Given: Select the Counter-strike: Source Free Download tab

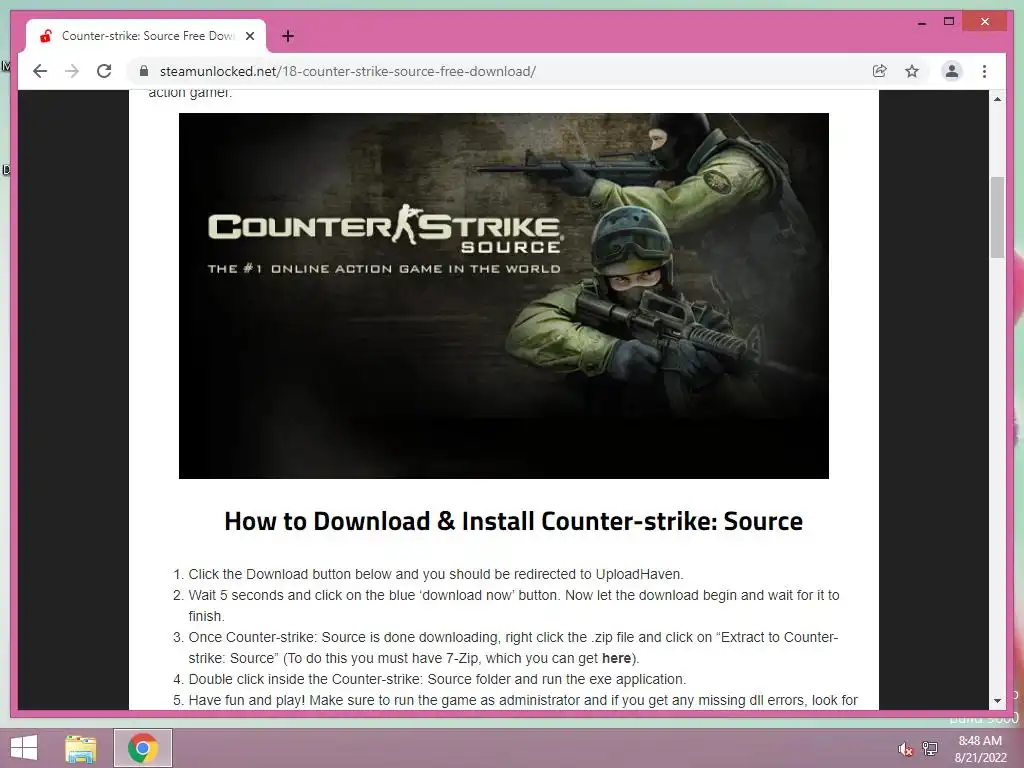Looking at the screenshot, I should click(x=146, y=36).
